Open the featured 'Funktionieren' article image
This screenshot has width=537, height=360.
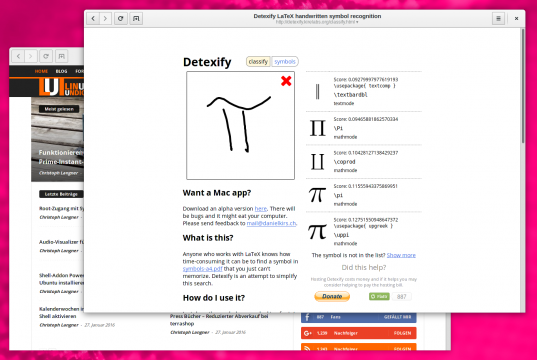[58, 139]
